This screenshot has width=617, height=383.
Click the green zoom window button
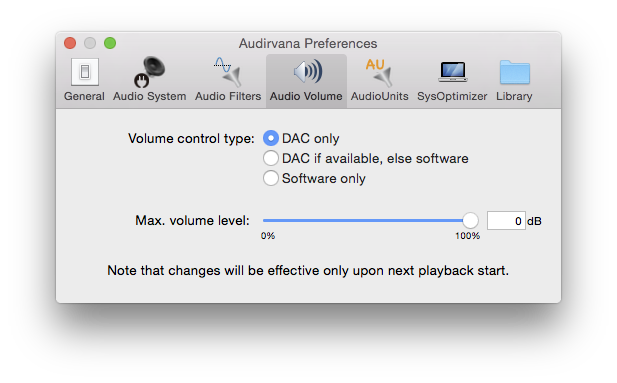pos(110,43)
